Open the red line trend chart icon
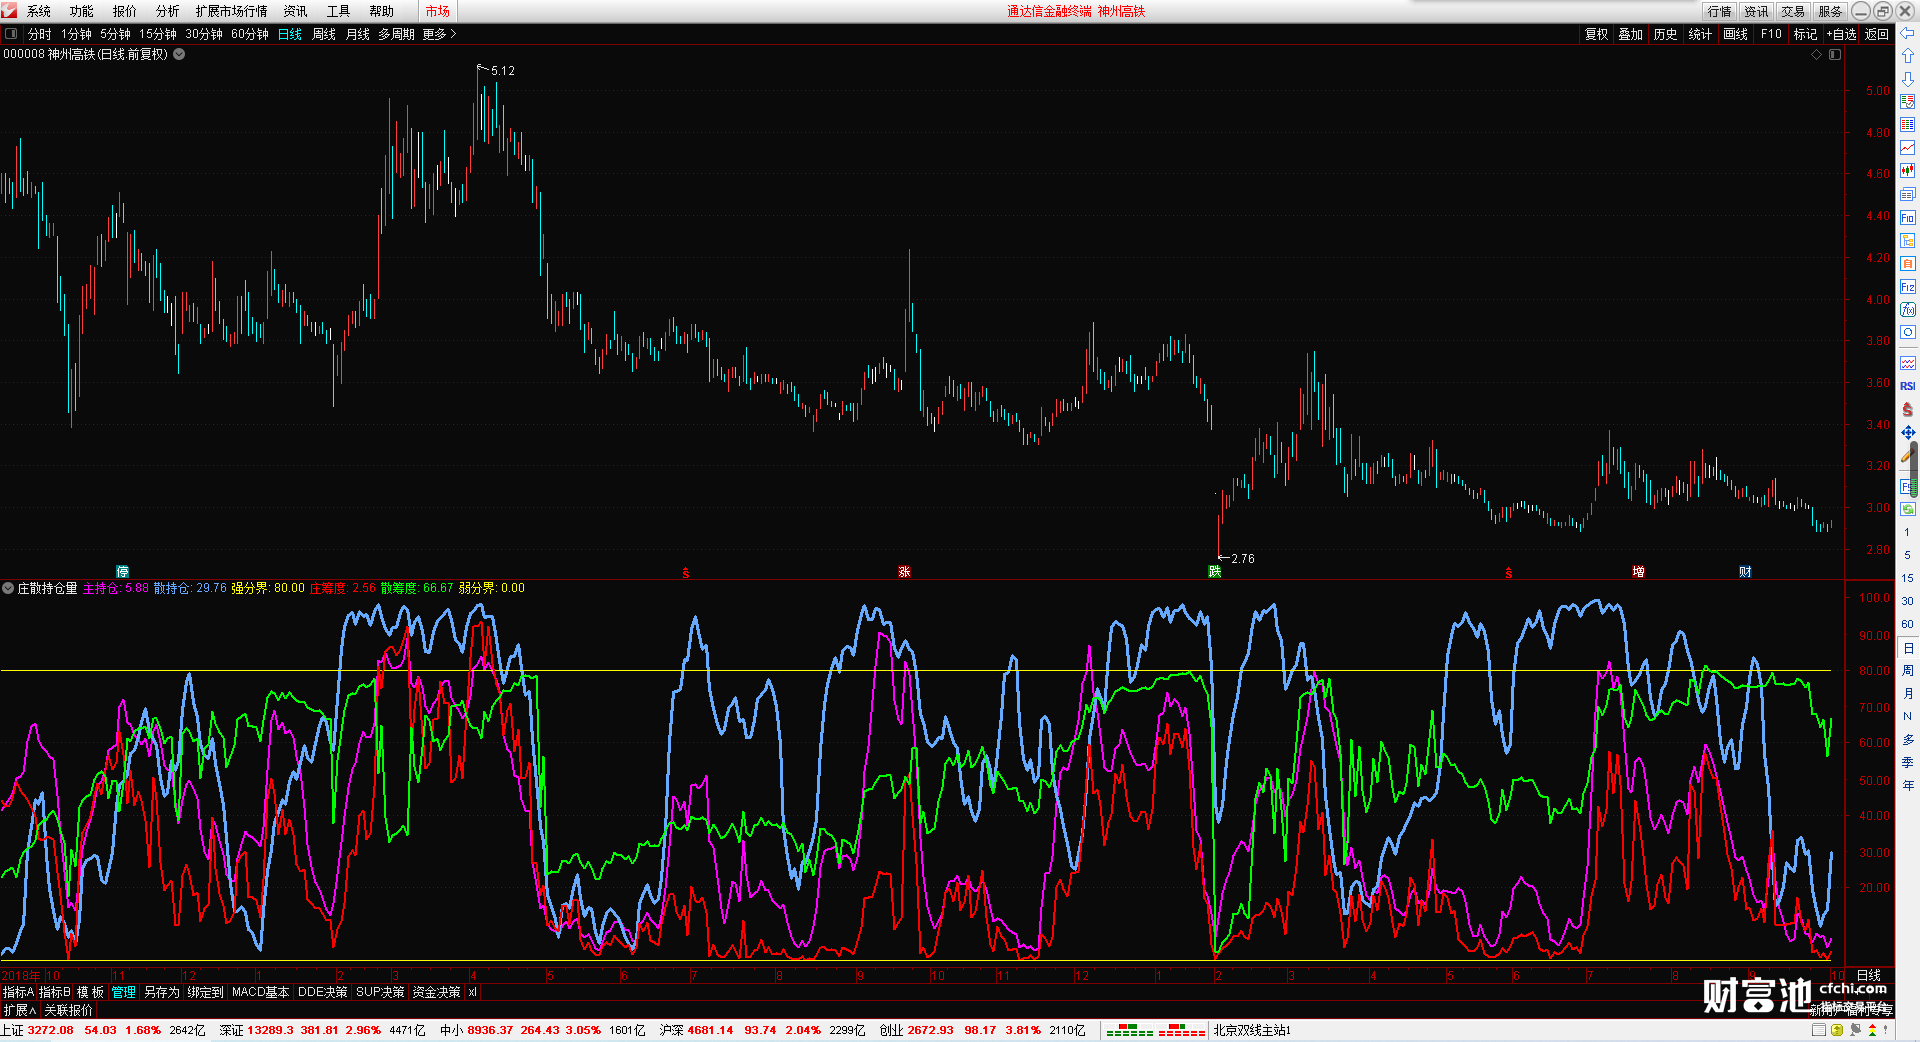This screenshot has width=1920, height=1042. pyautogui.click(x=1907, y=148)
